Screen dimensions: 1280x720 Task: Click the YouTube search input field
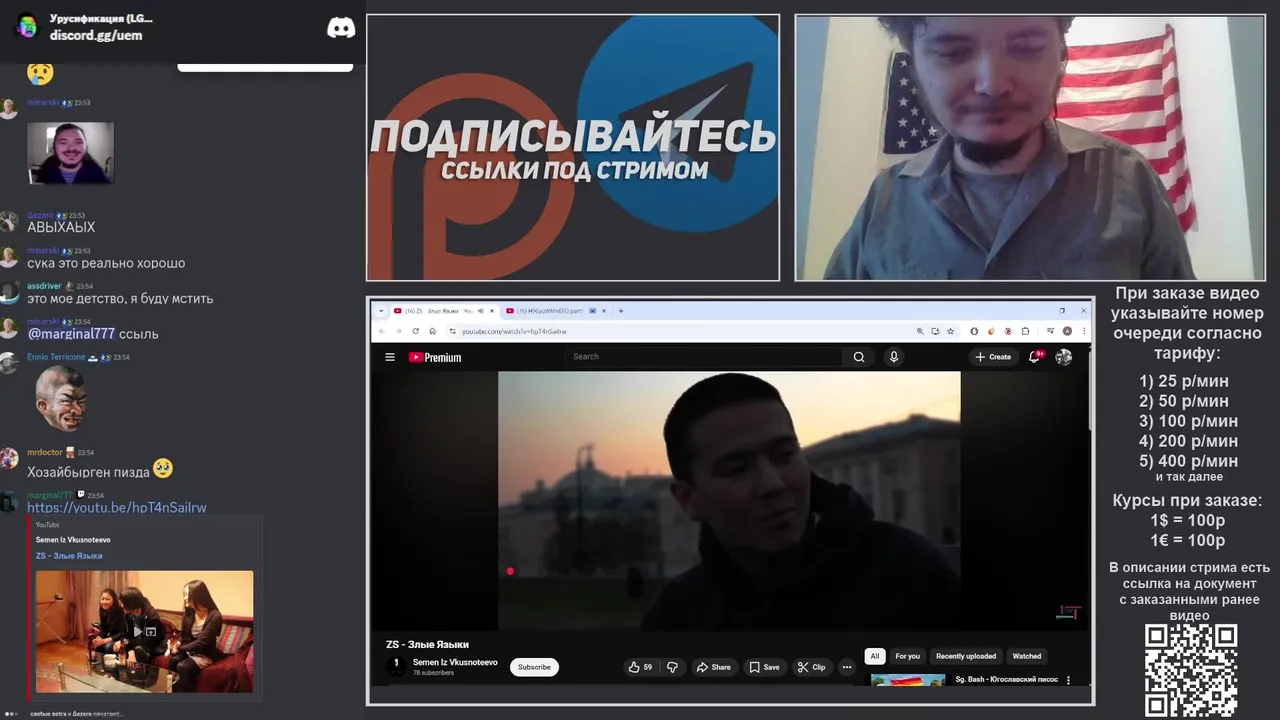coord(705,357)
